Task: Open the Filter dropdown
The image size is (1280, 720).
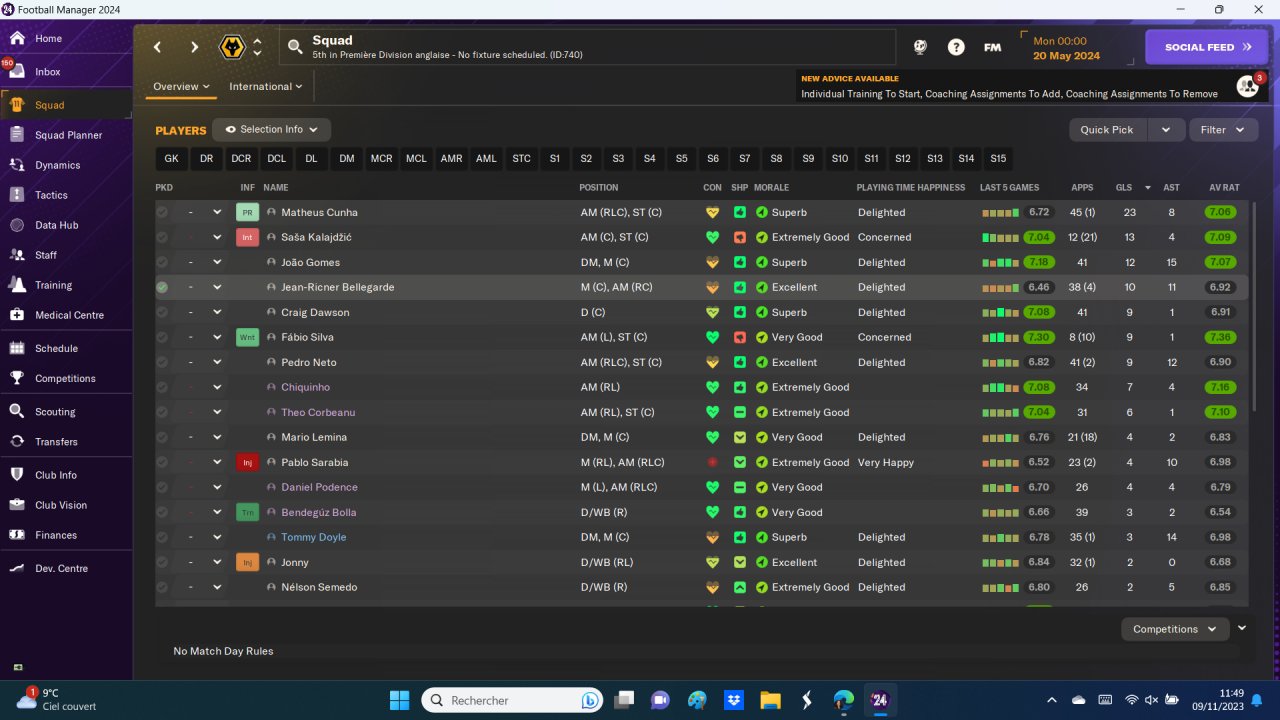Action: 1223,130
